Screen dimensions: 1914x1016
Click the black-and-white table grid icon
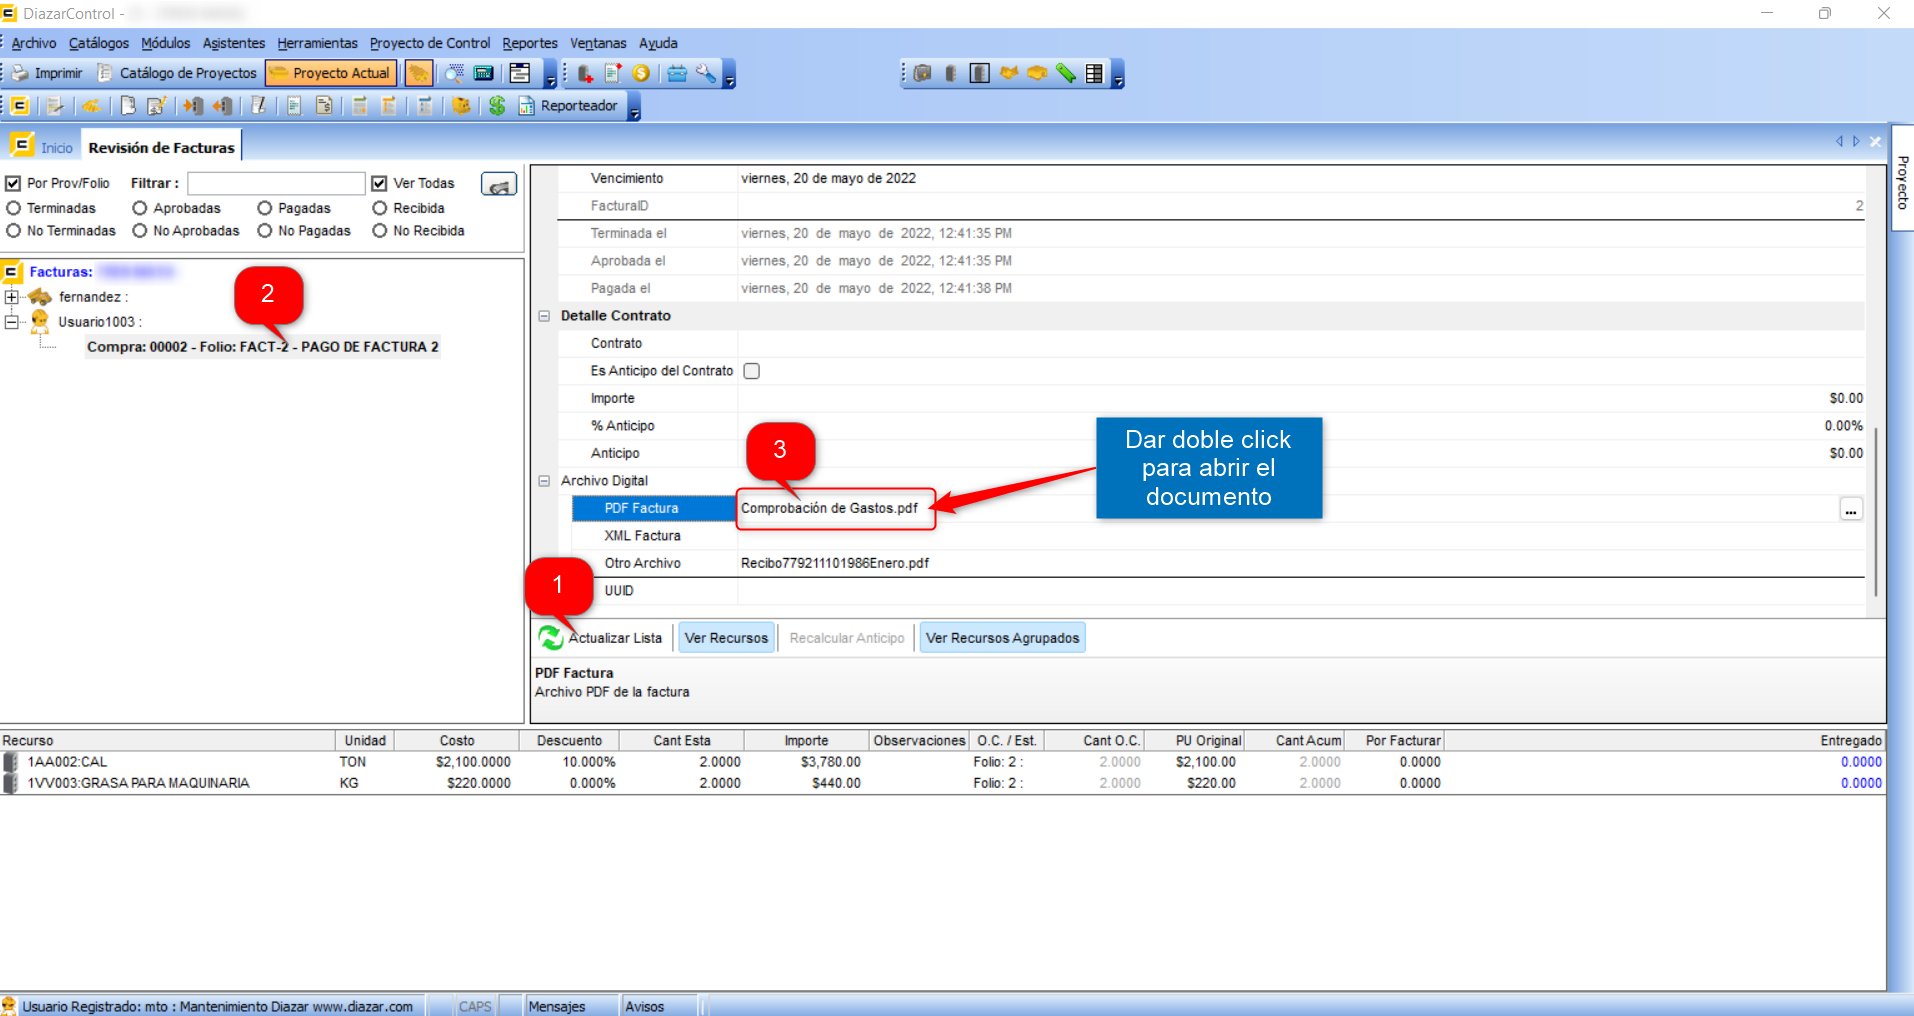(1094, 73)
